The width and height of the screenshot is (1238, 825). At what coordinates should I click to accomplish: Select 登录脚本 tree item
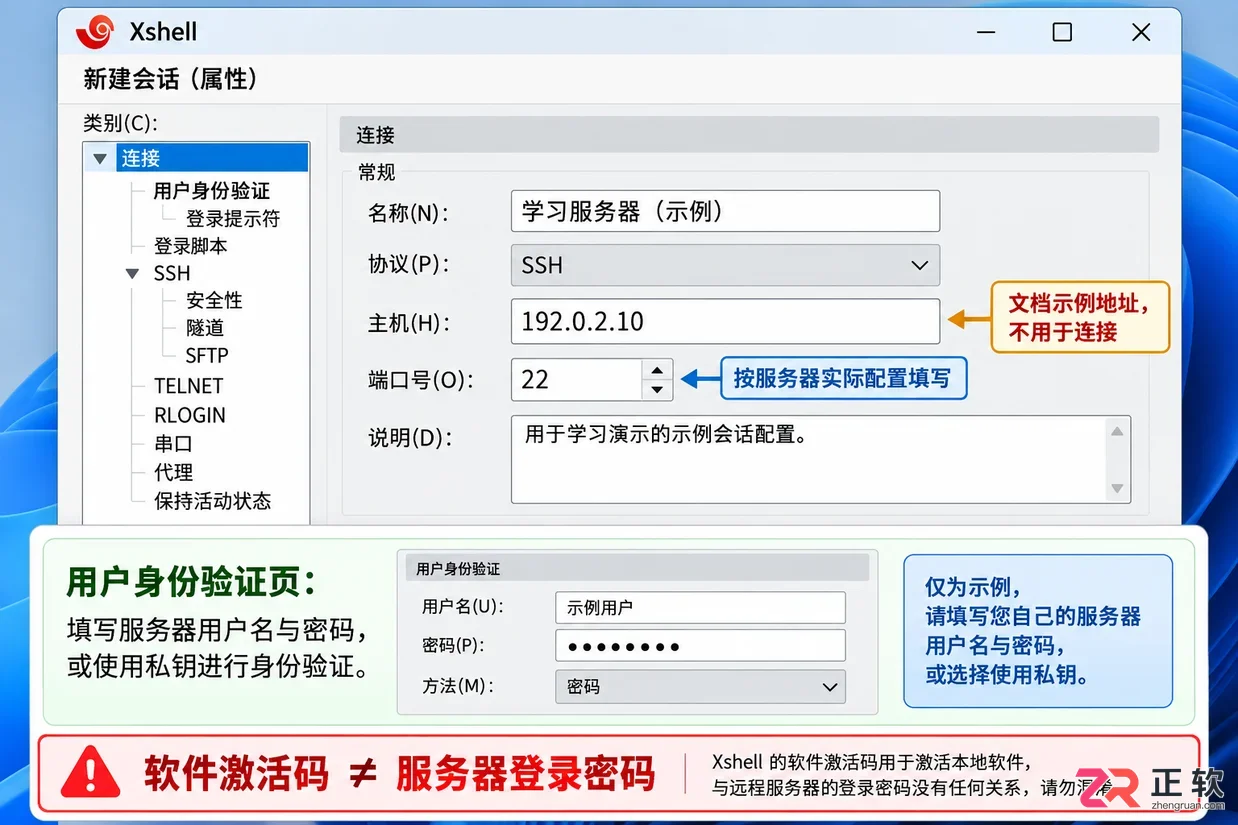click(191, 245)
